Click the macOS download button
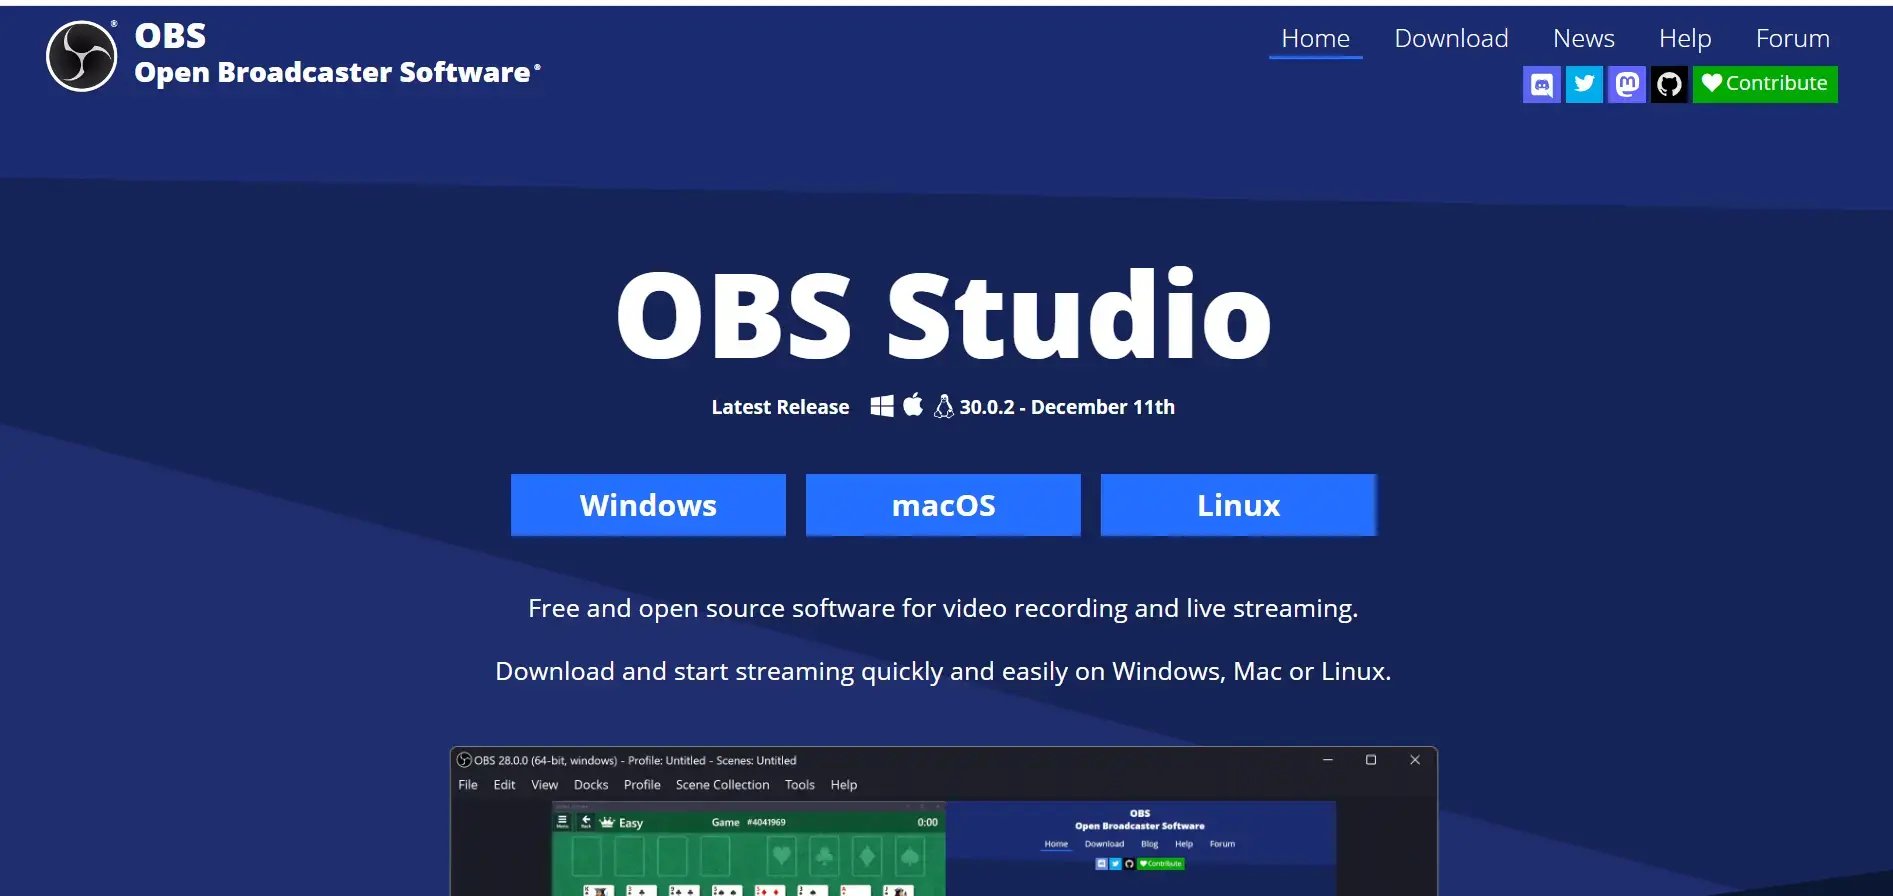The height and width of the screenshot is (896, 1893). coord(943,505)
